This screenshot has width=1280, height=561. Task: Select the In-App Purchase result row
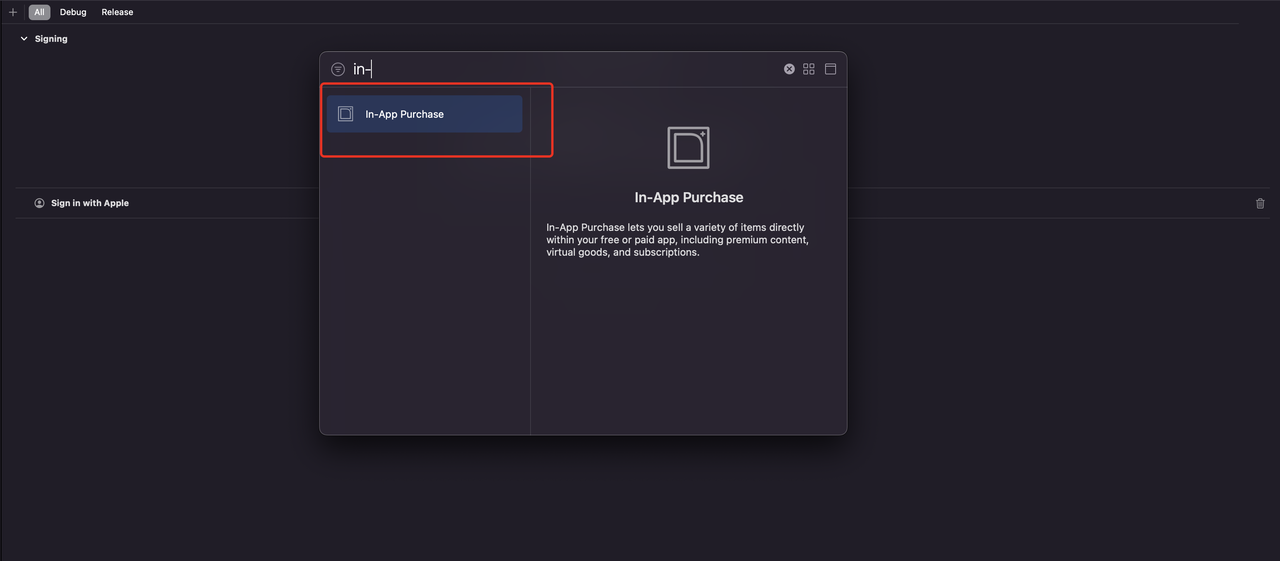pos(424,114)
